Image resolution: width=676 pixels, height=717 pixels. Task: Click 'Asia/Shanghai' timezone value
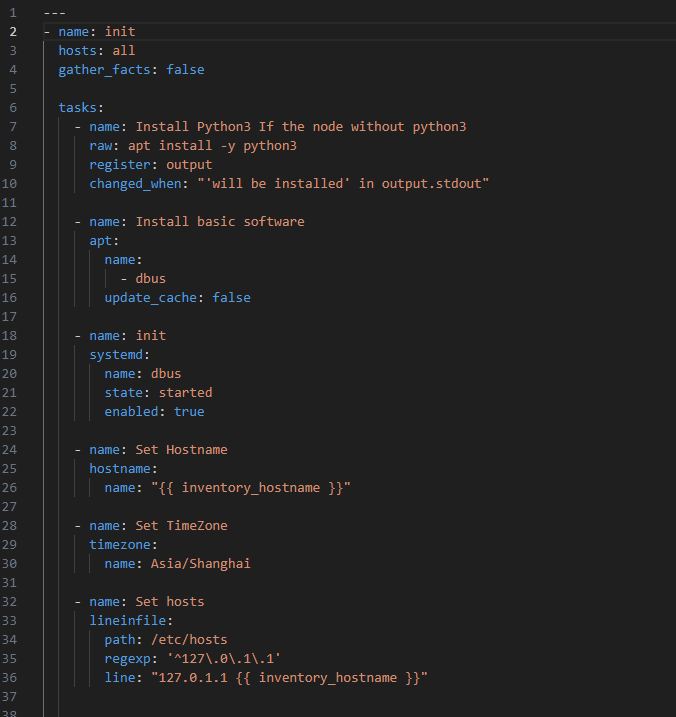[201, 564]
